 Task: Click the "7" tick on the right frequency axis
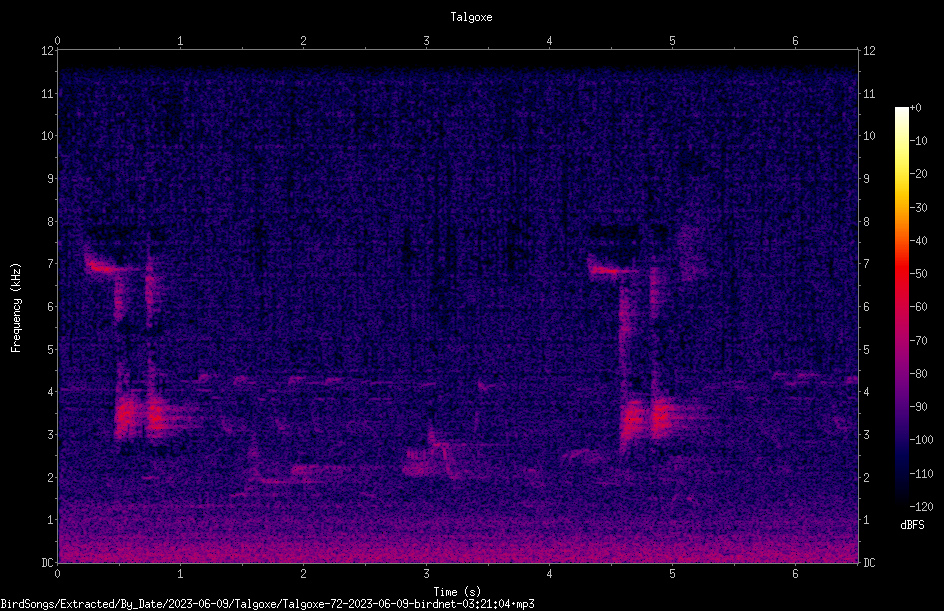[x=866, y=264]
